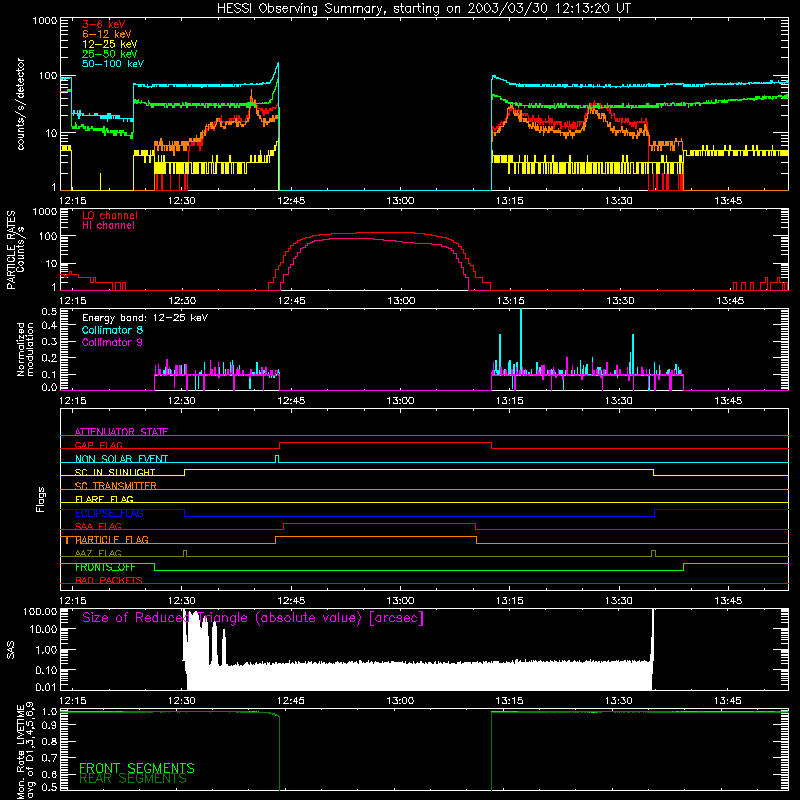Screen dimensions: 800x800
Task: Click the A47 FLAG label
Action: coord(98,553)
